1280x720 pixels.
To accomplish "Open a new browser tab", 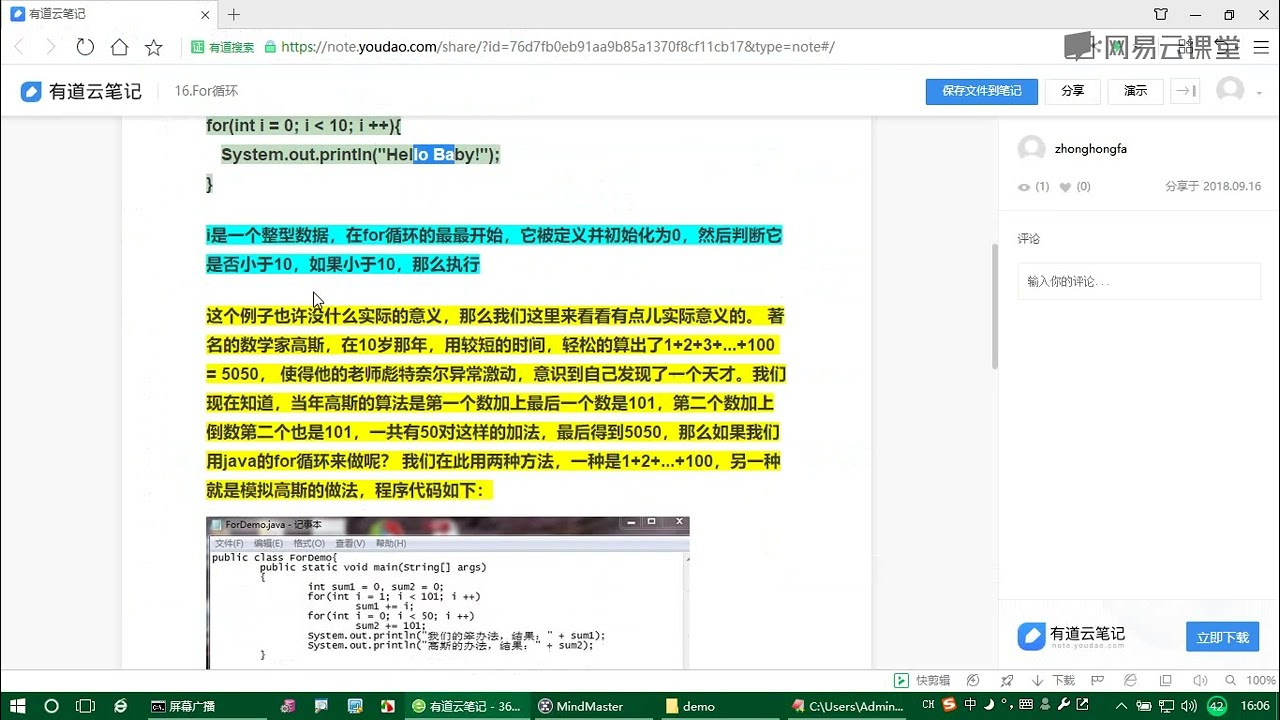I will (x=234, y=14).
